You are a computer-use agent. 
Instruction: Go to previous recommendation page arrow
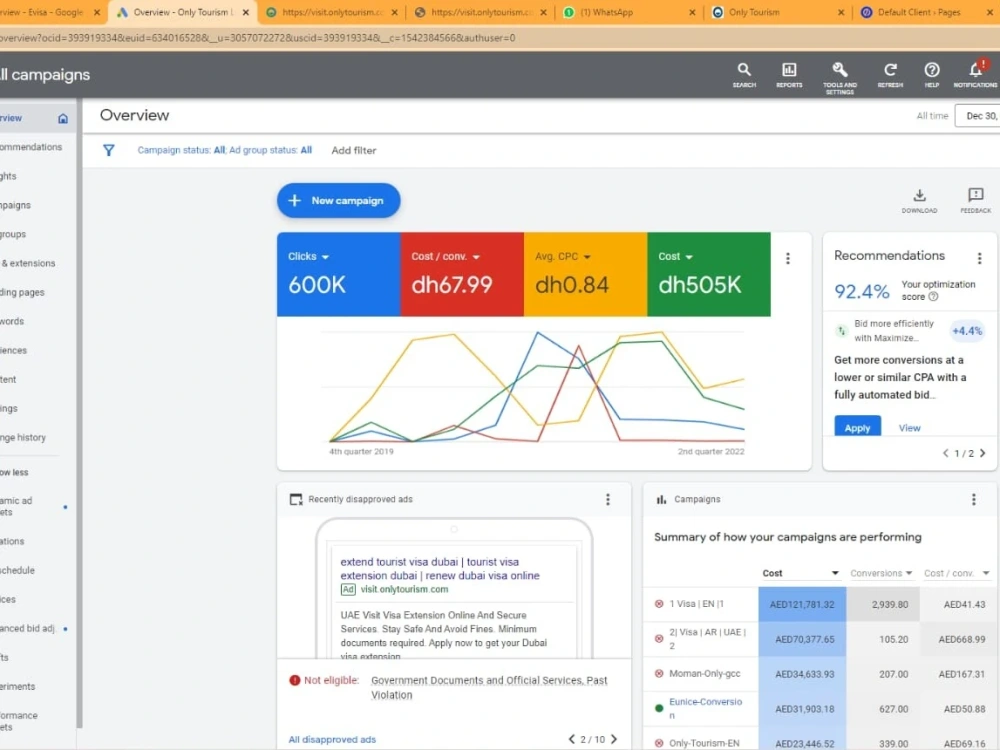[945, 453]
